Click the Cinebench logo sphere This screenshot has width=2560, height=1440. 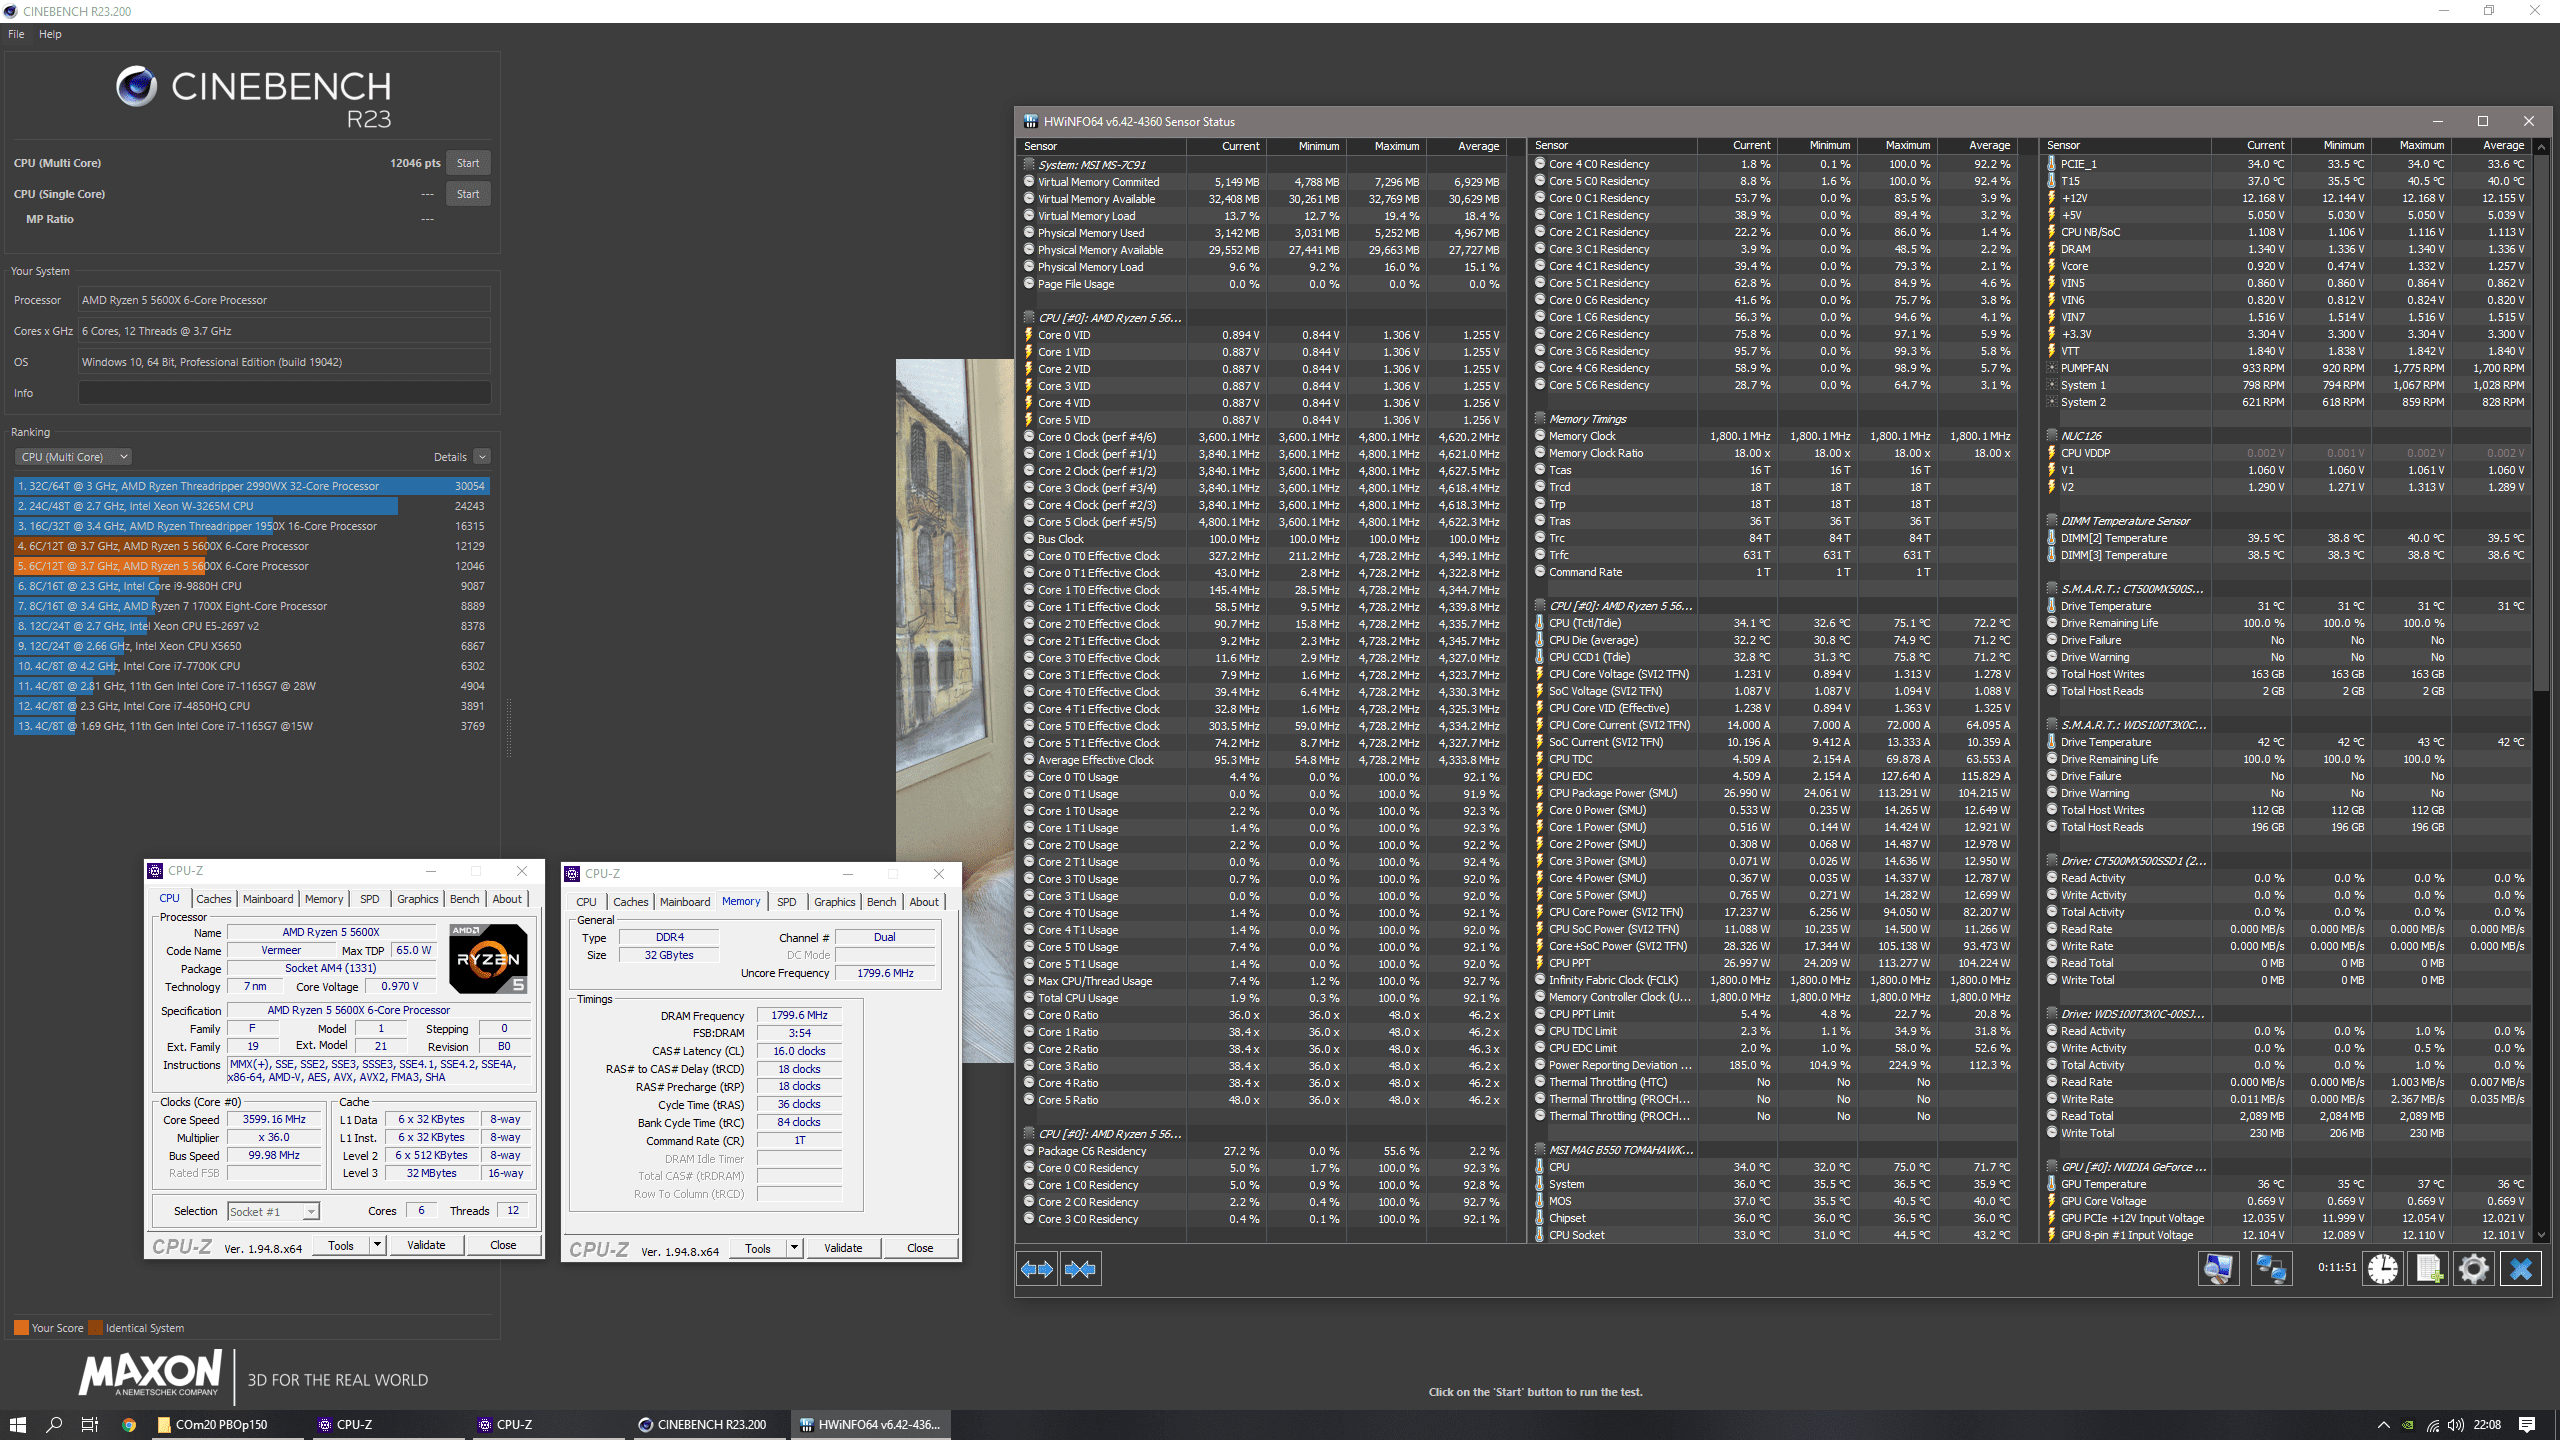(136, 86)
